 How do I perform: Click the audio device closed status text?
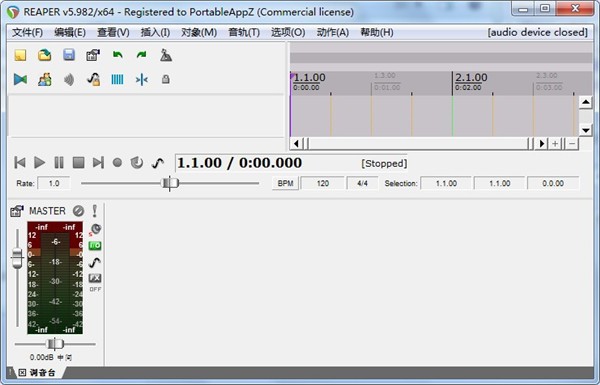pyautogui.click(x=538, y=33)
